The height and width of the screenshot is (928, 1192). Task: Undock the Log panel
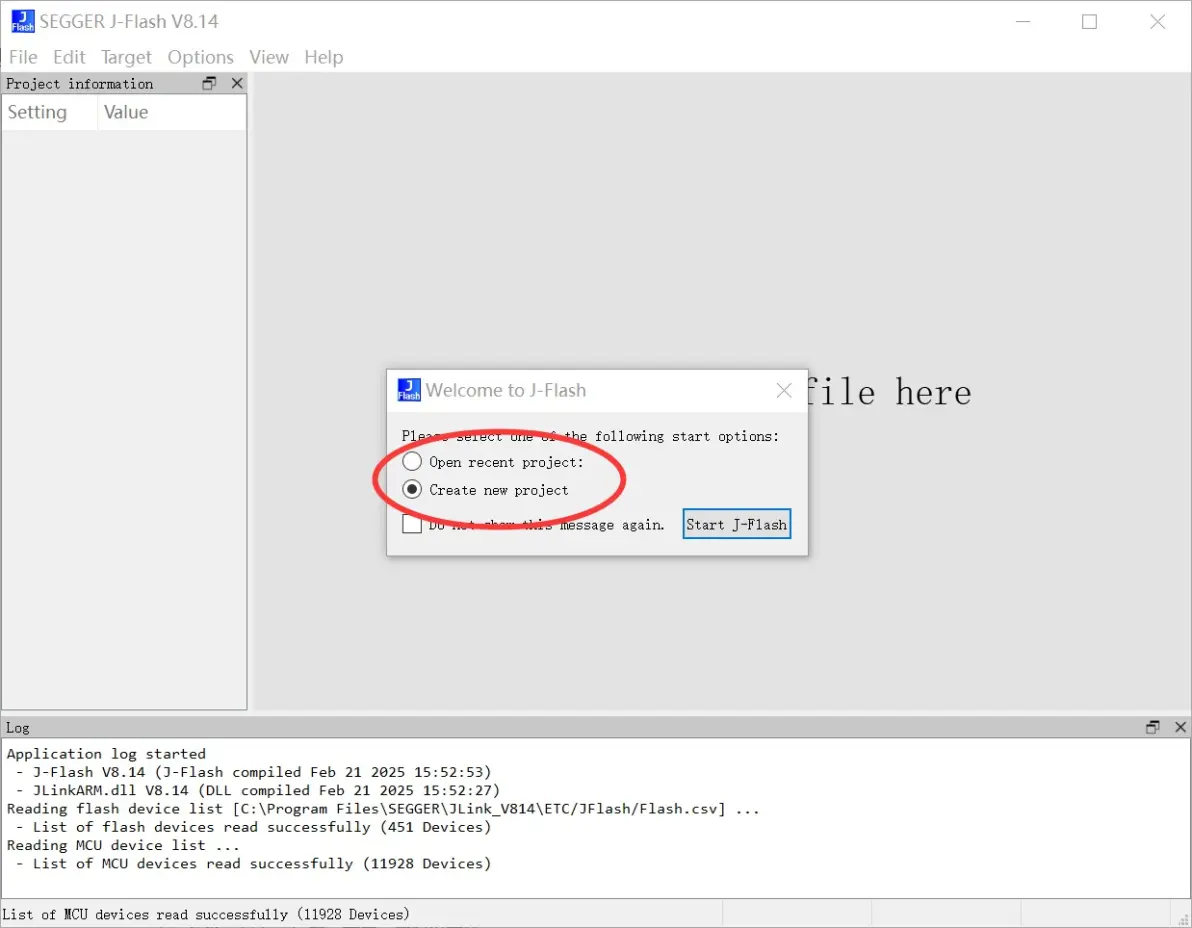point(1152,727)
